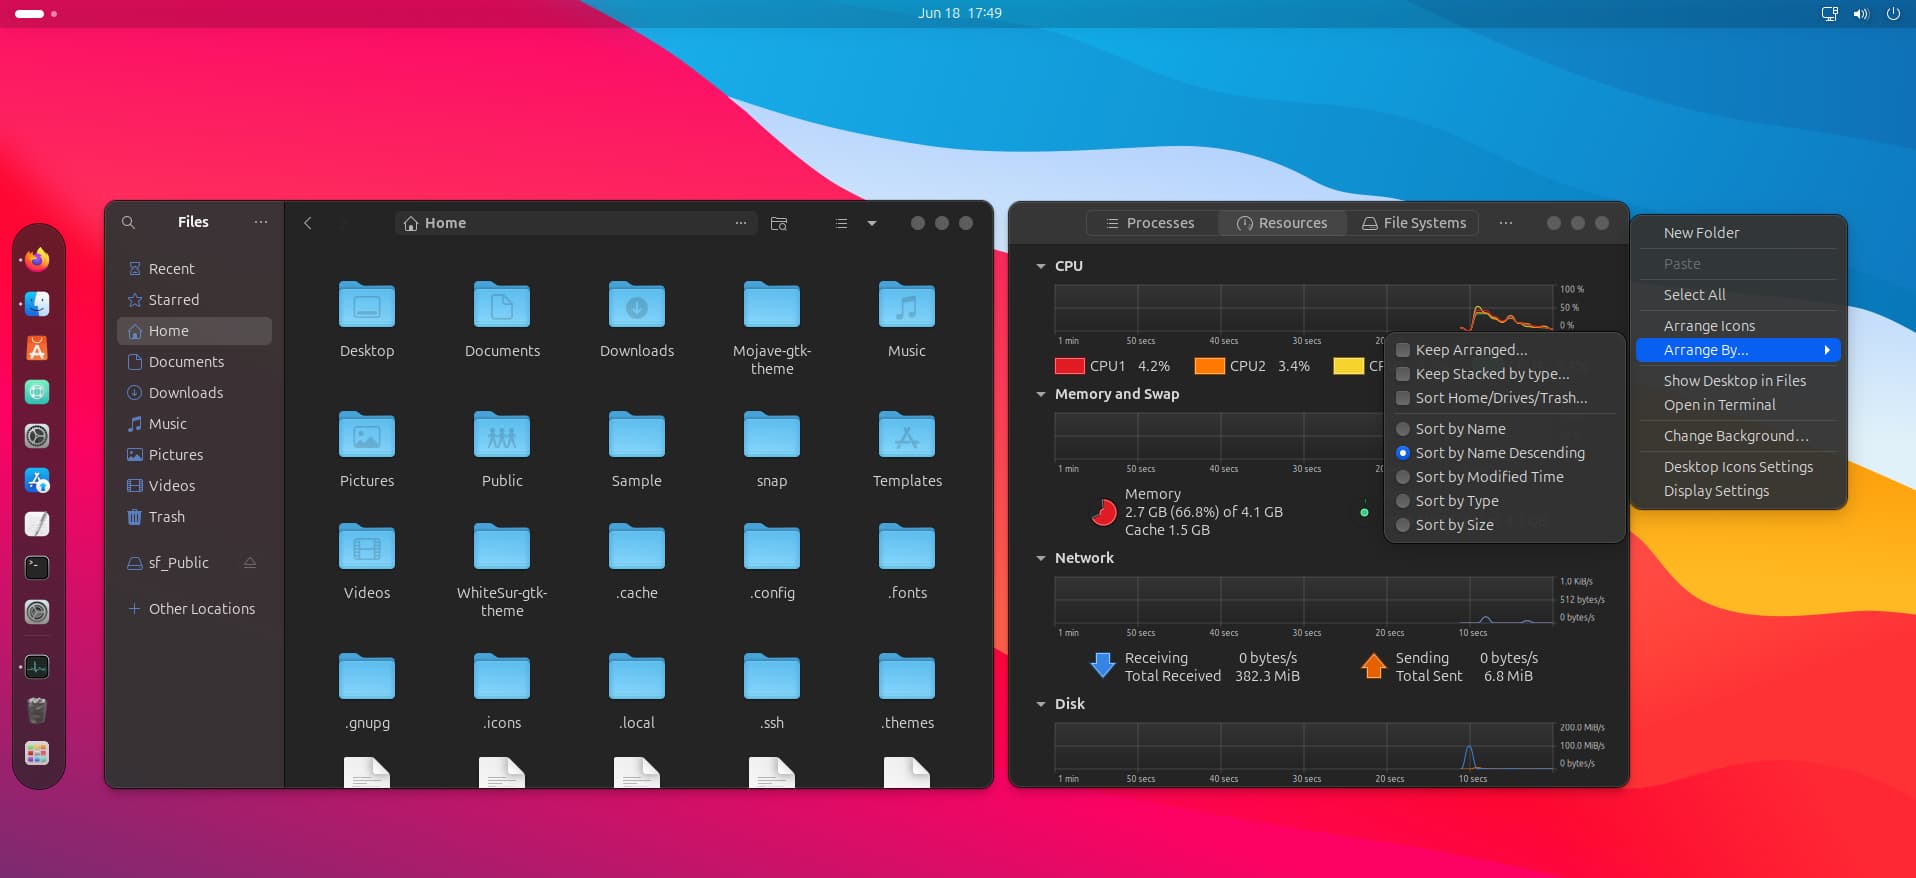Enable Keep Arranged checkbox

[1403, 350]
